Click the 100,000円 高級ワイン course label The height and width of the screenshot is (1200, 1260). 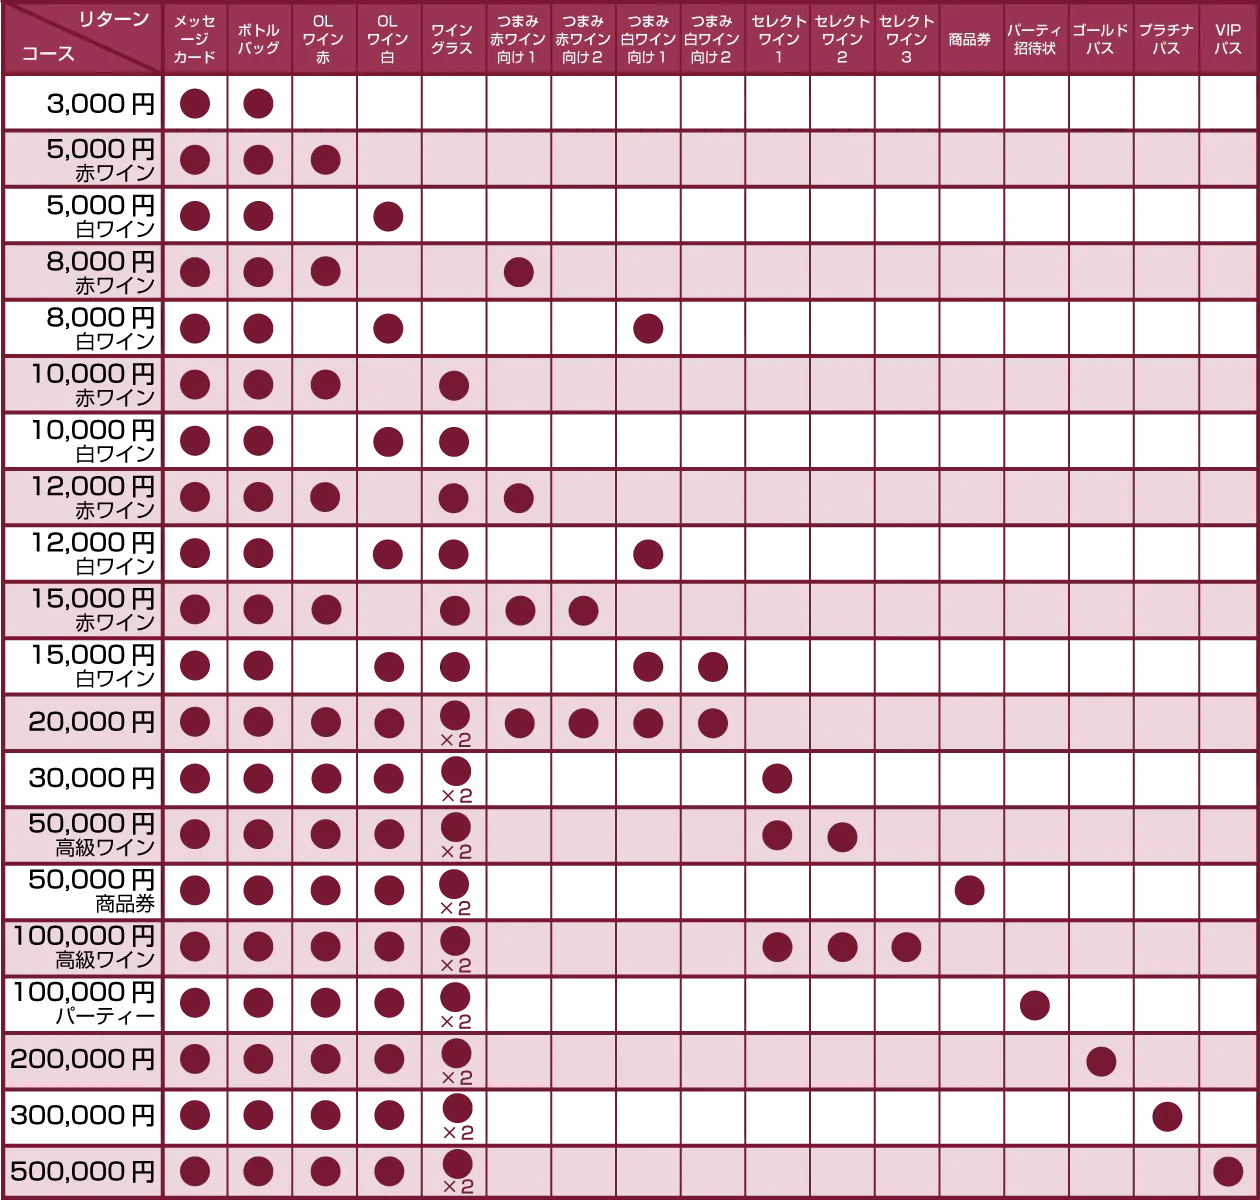pos(83,947)
